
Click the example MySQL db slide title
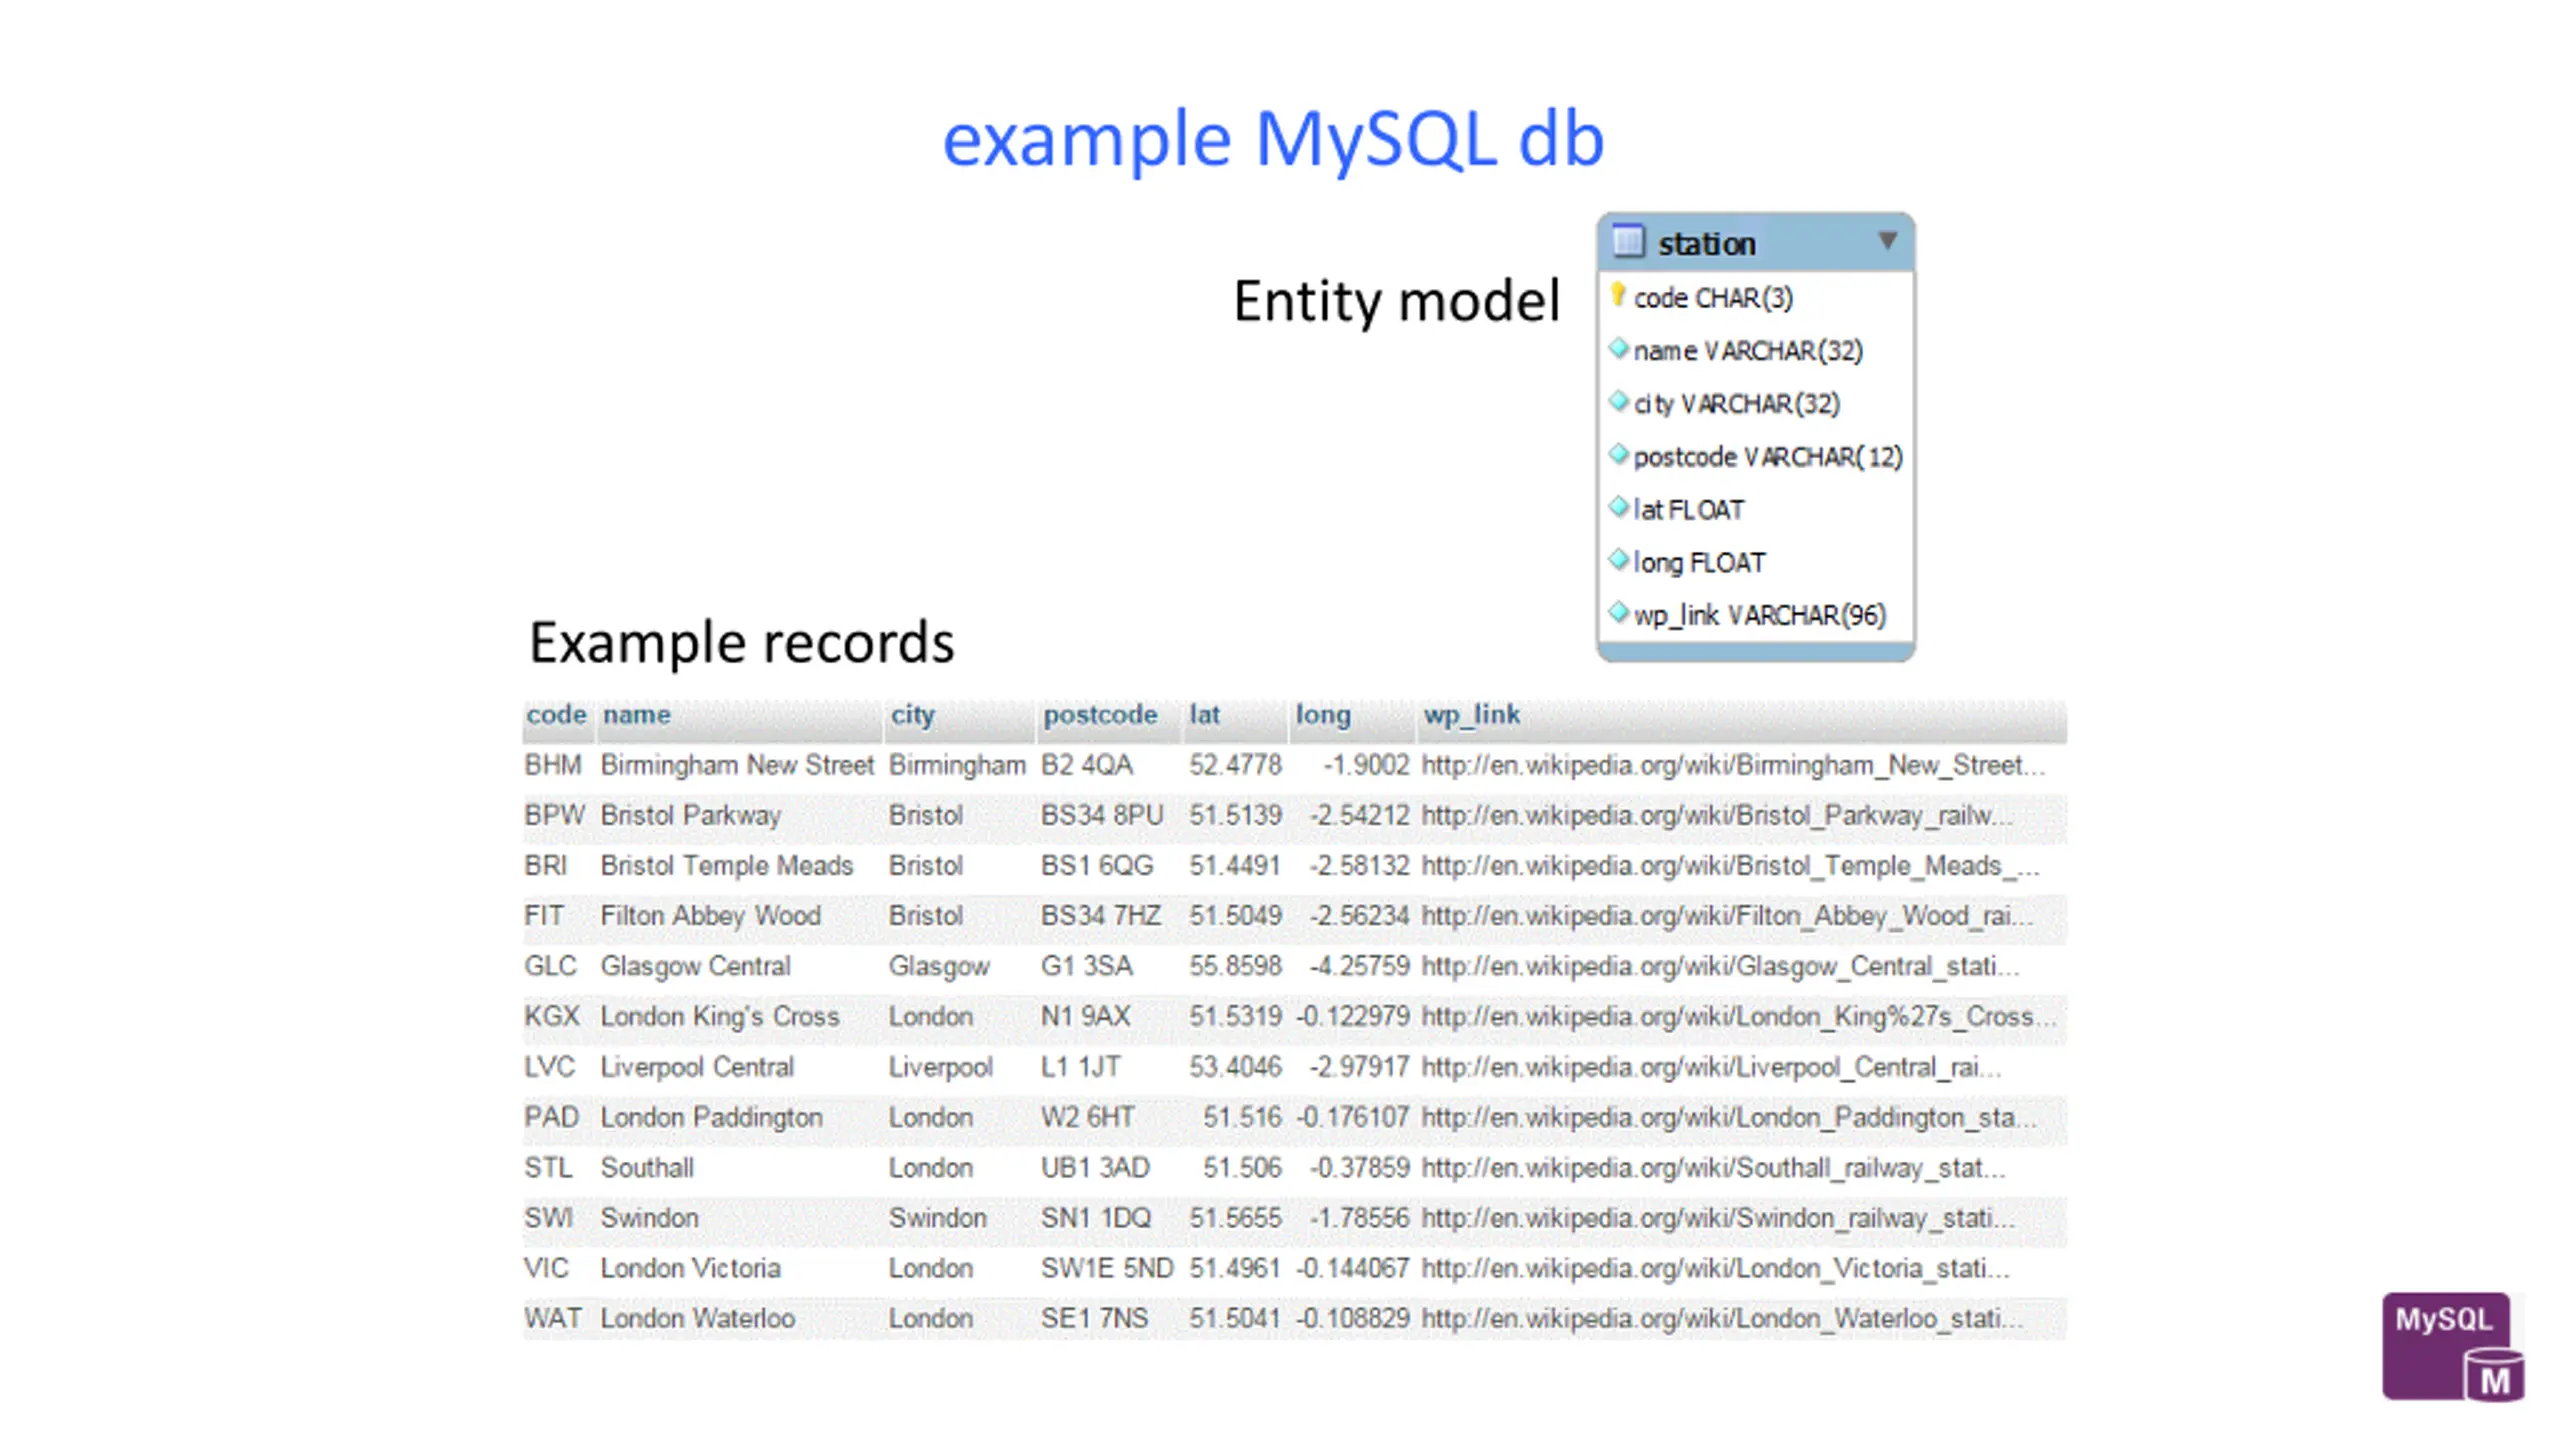1273,139
